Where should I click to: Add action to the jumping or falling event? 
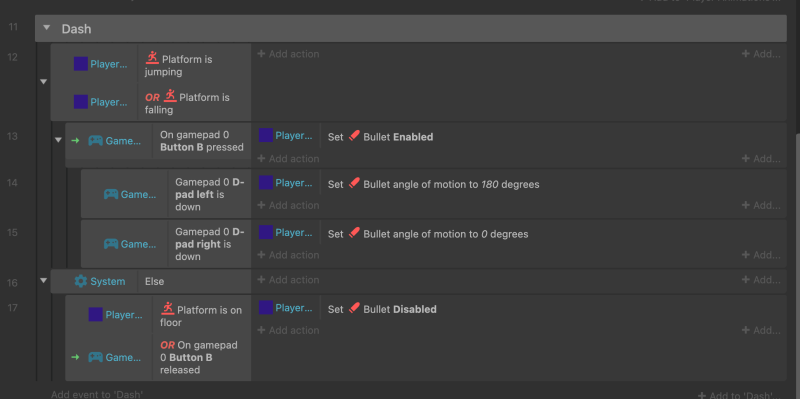pyautogui.click(x=288, y=54)
